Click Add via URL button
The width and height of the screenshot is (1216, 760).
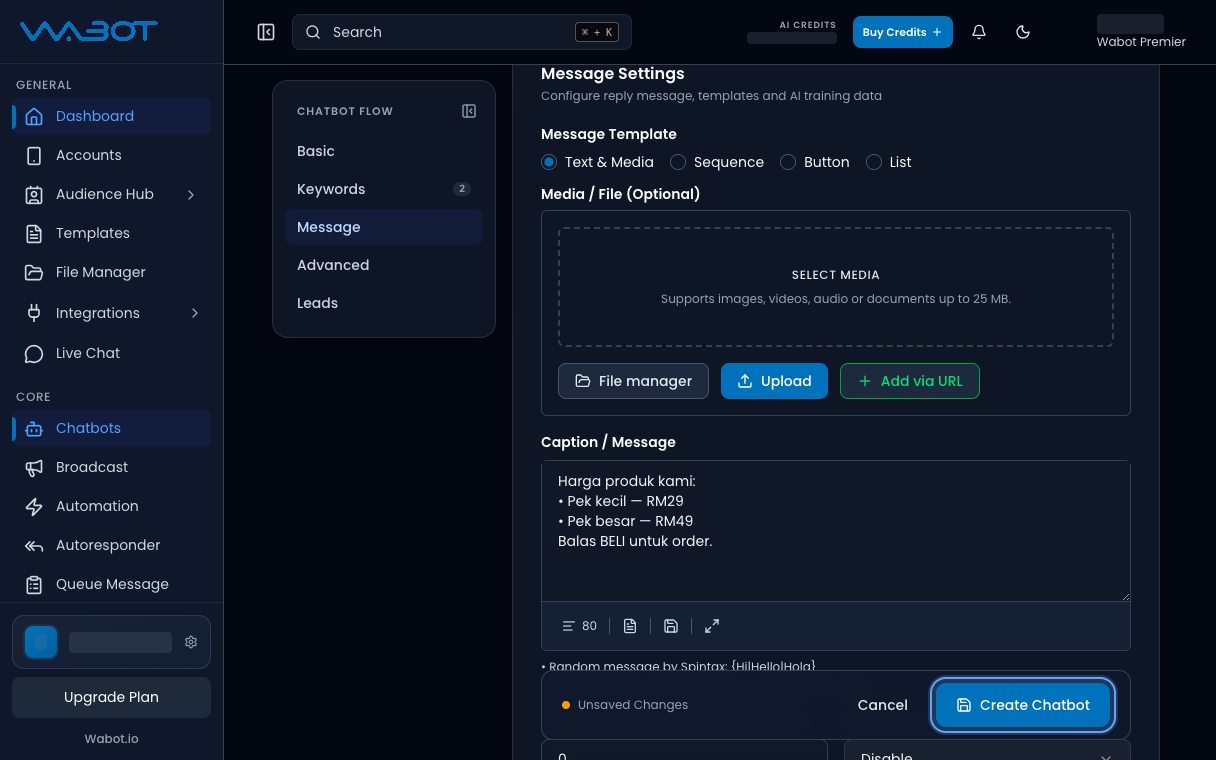pyautogui.click(x=909, y=381)
